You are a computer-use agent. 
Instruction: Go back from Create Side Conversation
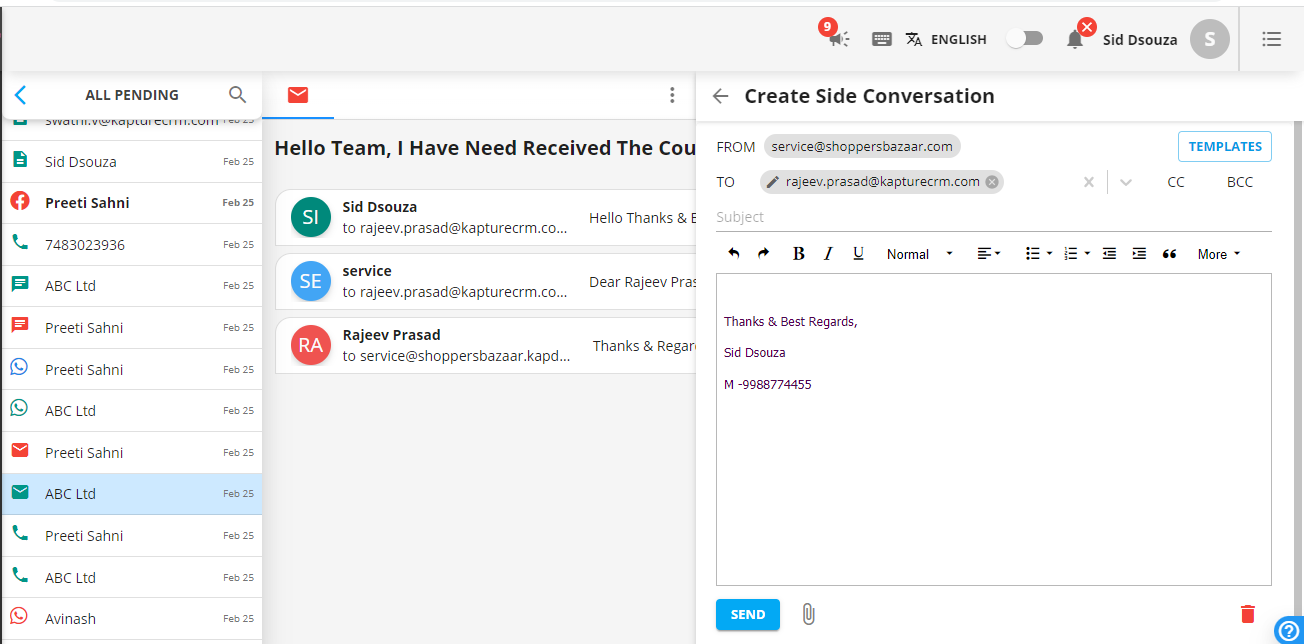(720, 96)
